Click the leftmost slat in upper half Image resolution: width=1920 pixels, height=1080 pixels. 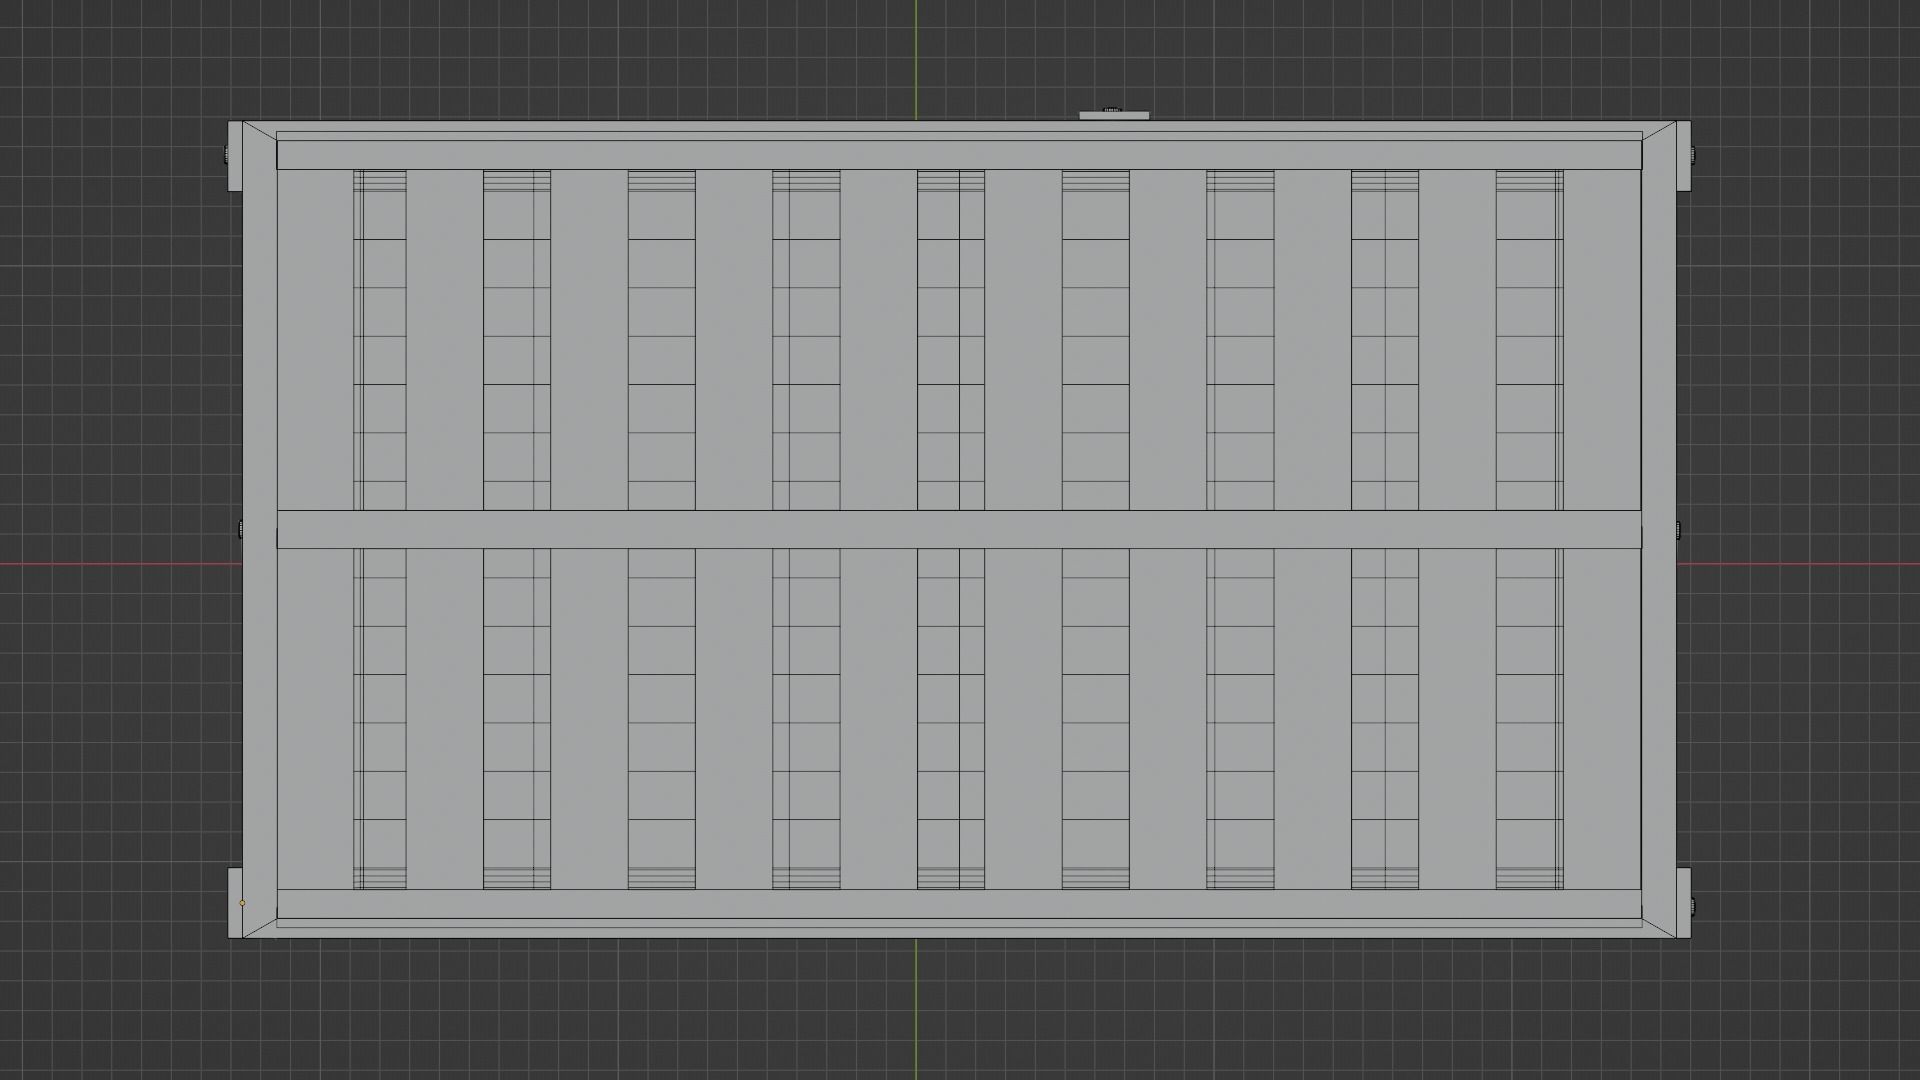tap(380, 340)
